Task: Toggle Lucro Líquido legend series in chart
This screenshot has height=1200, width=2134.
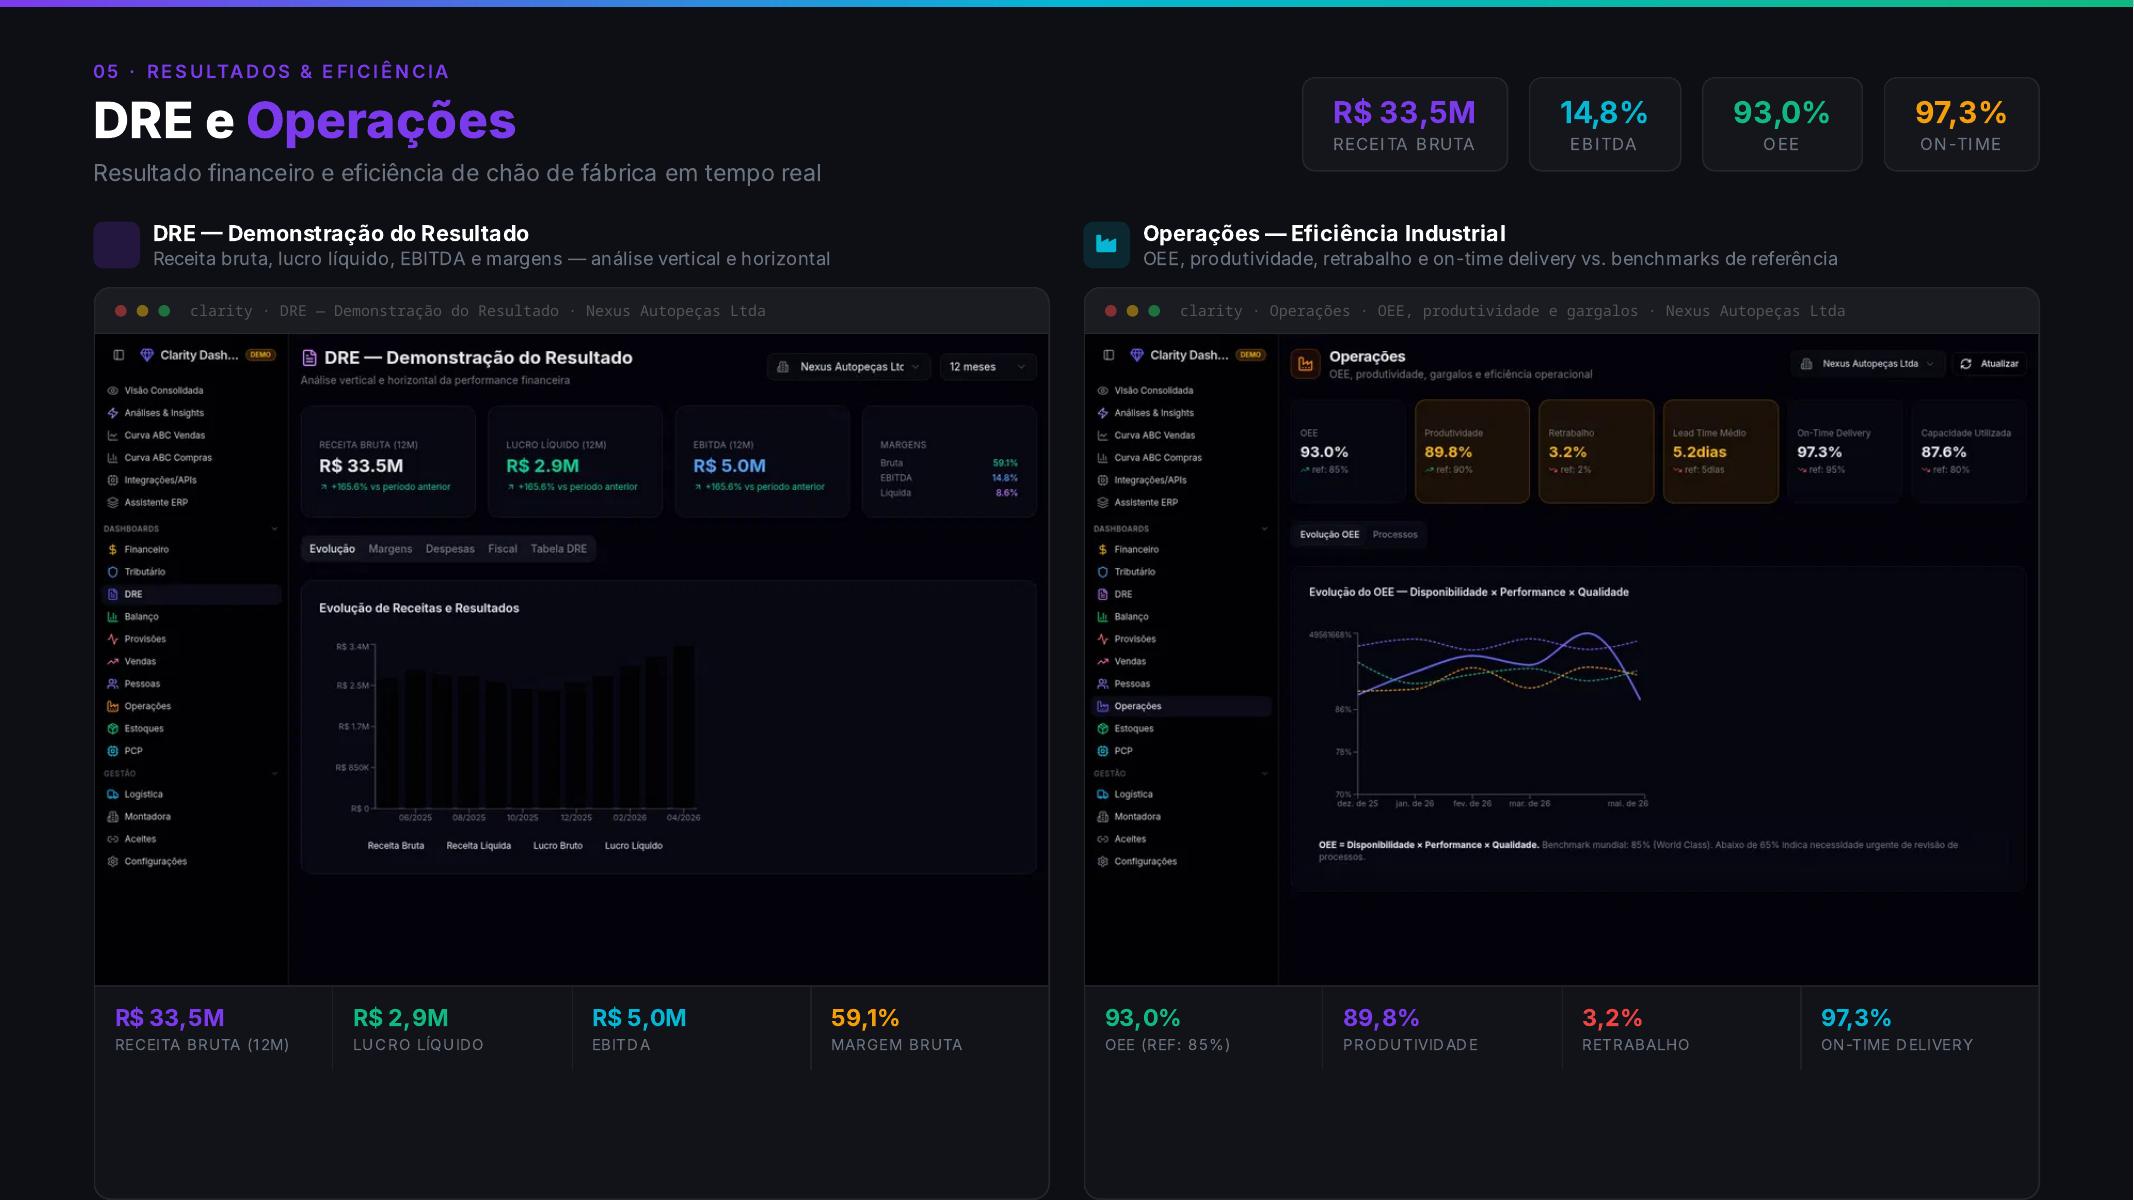Action: click(633, 846)
